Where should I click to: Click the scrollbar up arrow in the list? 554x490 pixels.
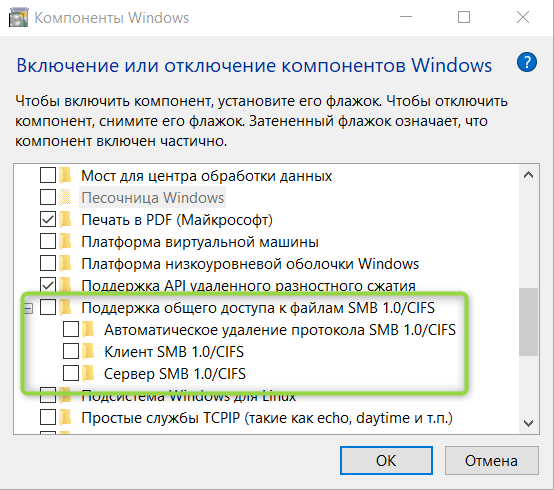point(529,175)
